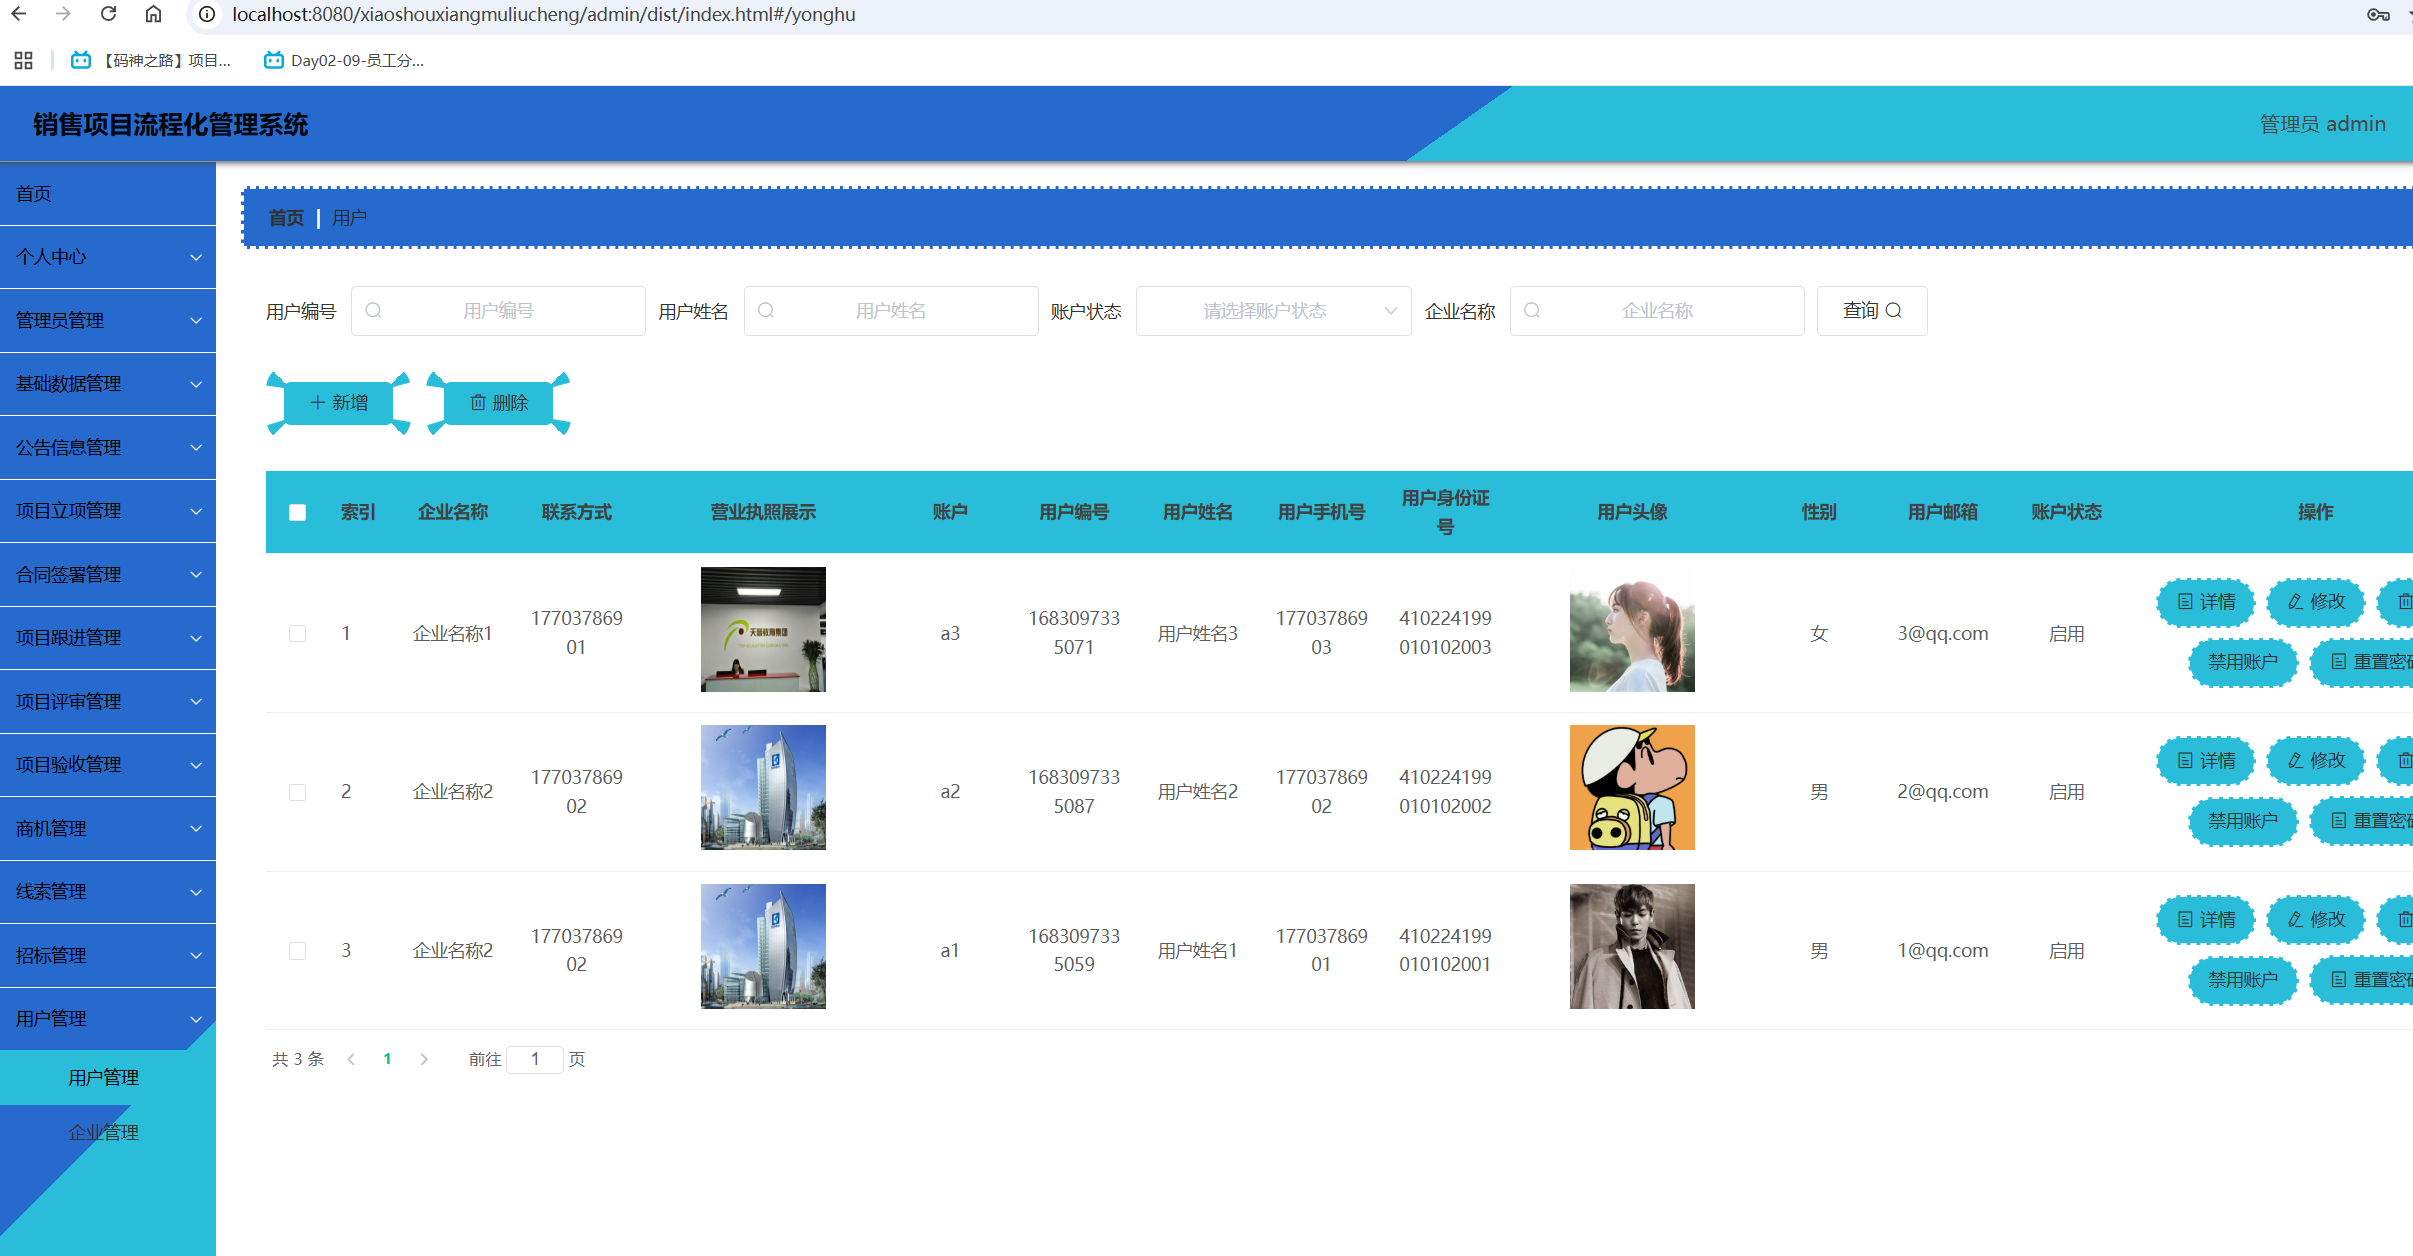Click the site info icon in the address bar
2413x1256 pixels.
pyautogui.click(x=207, y=14)
